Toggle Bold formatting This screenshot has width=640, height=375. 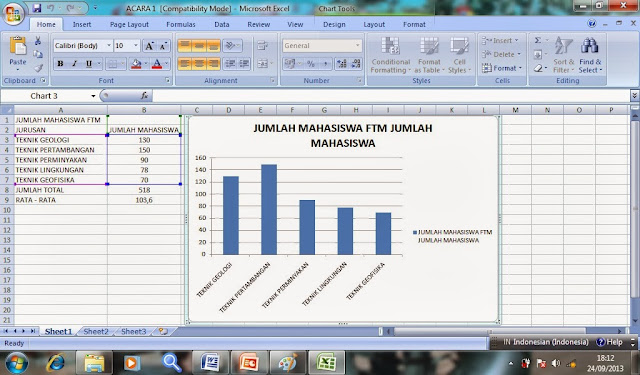click(60, 64)
